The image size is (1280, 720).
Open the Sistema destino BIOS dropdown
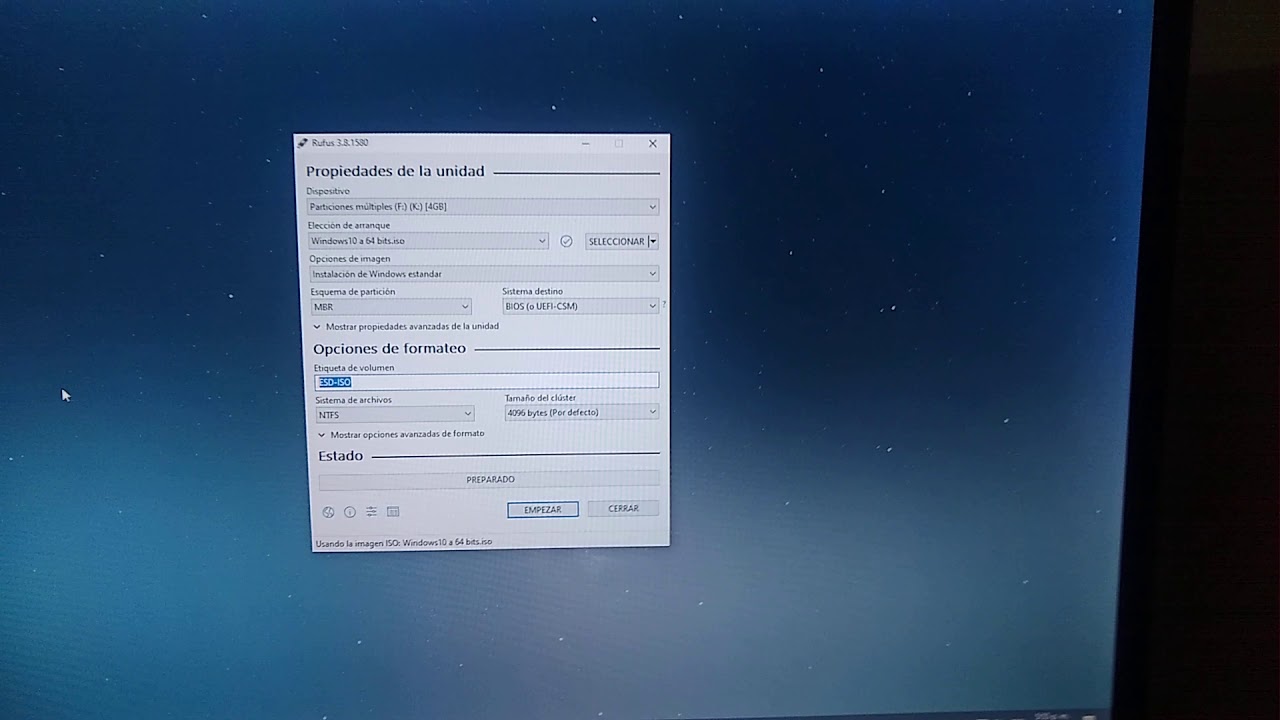pyautogui.click(x=580, y=306)
